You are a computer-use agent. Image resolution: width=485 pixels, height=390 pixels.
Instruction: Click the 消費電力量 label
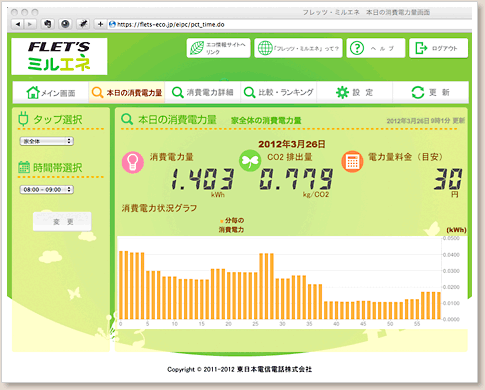(171, 157)
